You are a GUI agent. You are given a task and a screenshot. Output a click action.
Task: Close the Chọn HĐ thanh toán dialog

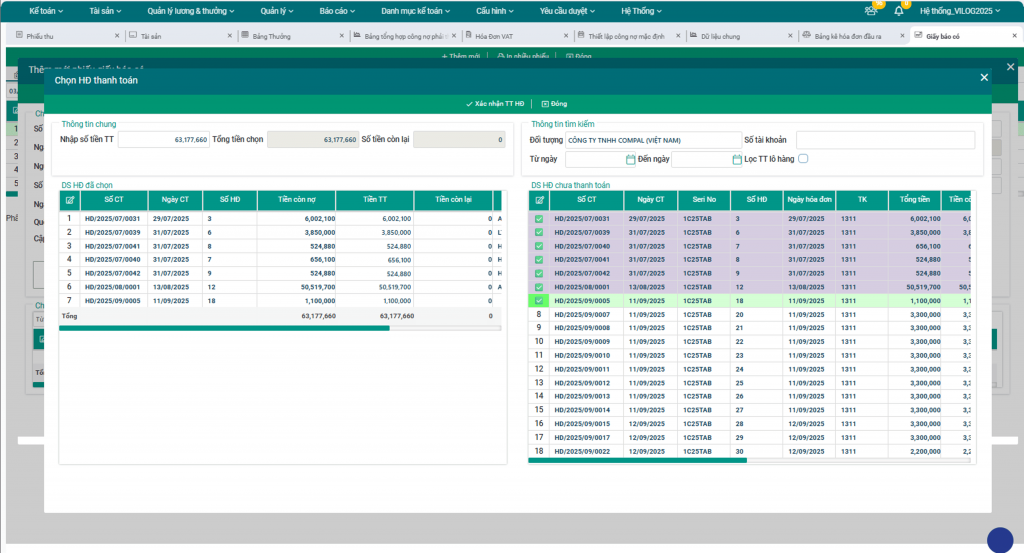[x=983, y=78]
